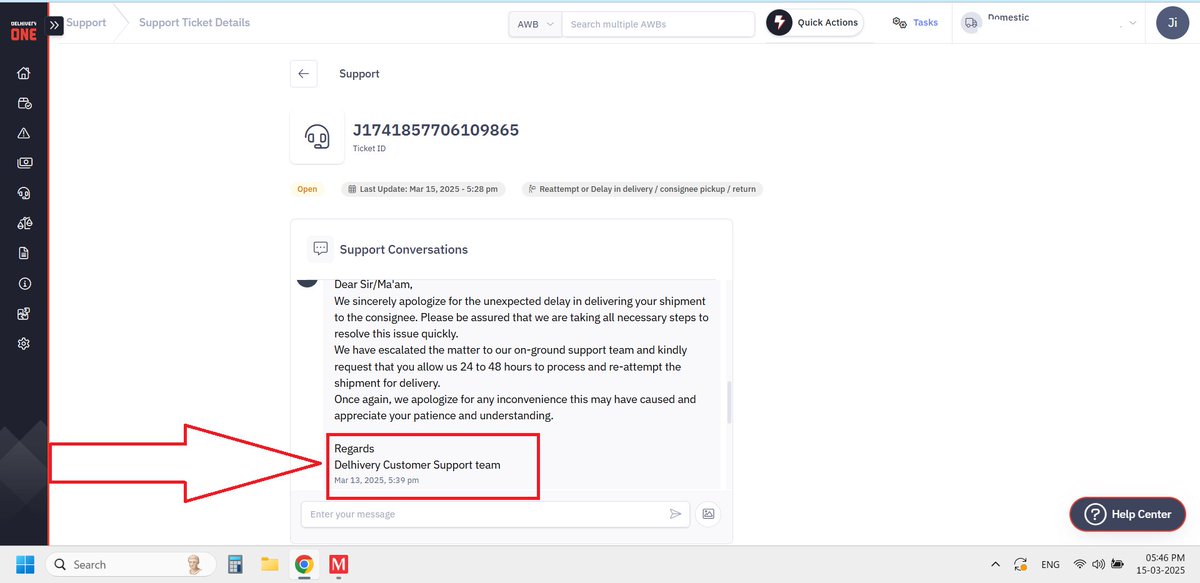
Task: Open the integrations puzzle icon in the sidebar
Action: 24,313
